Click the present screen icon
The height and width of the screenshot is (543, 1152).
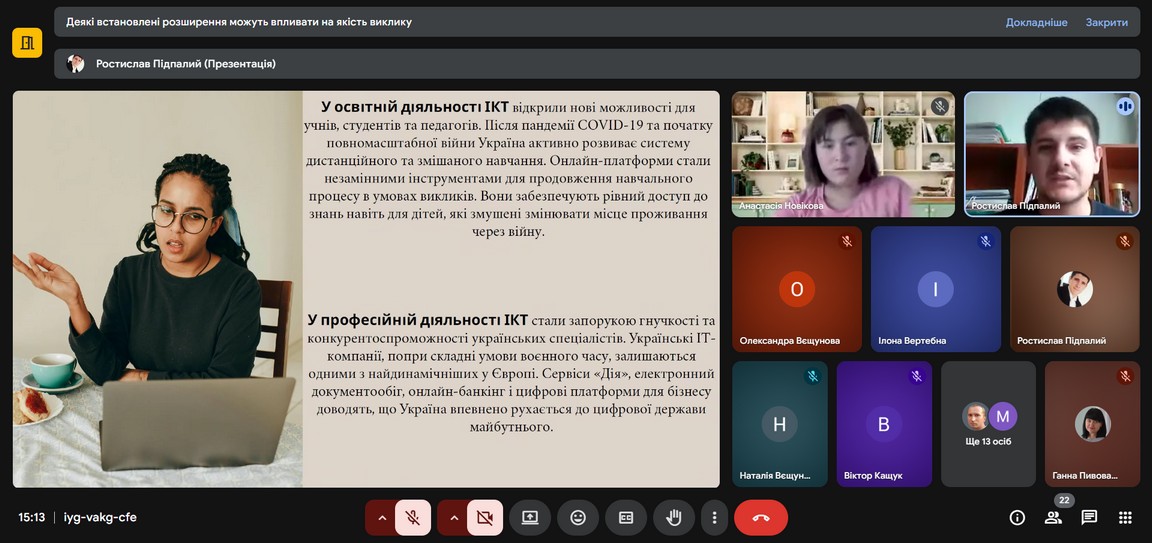point(530,518)
